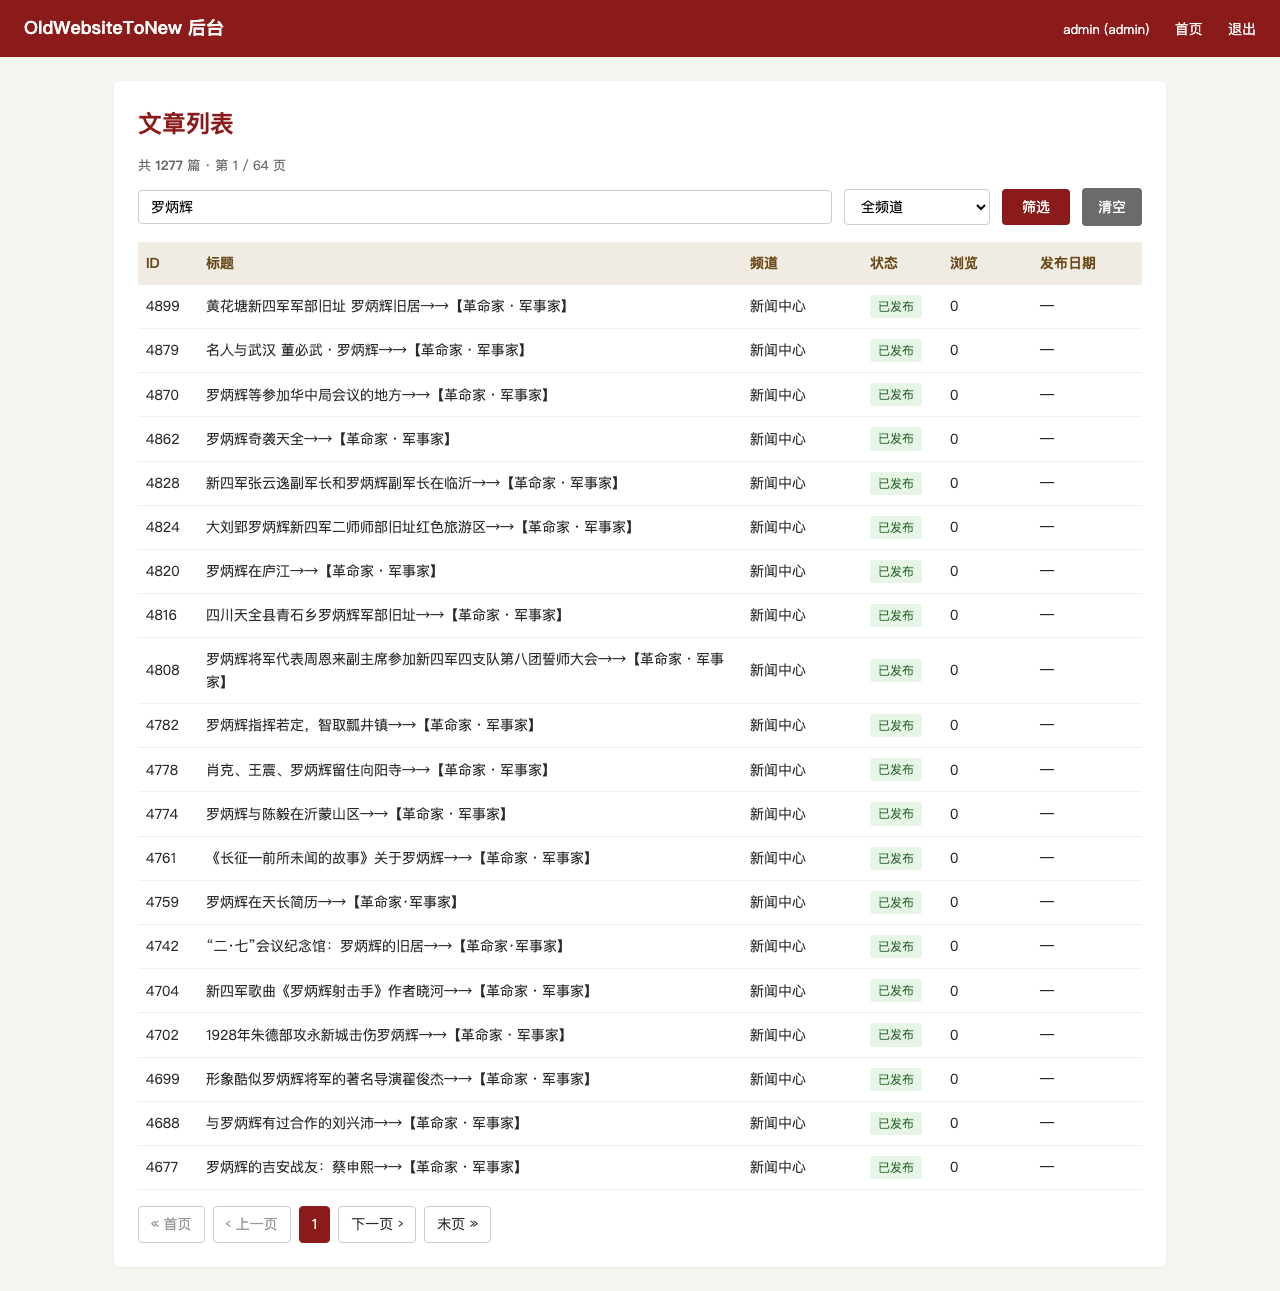This screenshot has height=1291, width=1280.
Task: Open article 罗炳辉指挥若定,智取瓢井镇
Action: click(x=373, y=725)
